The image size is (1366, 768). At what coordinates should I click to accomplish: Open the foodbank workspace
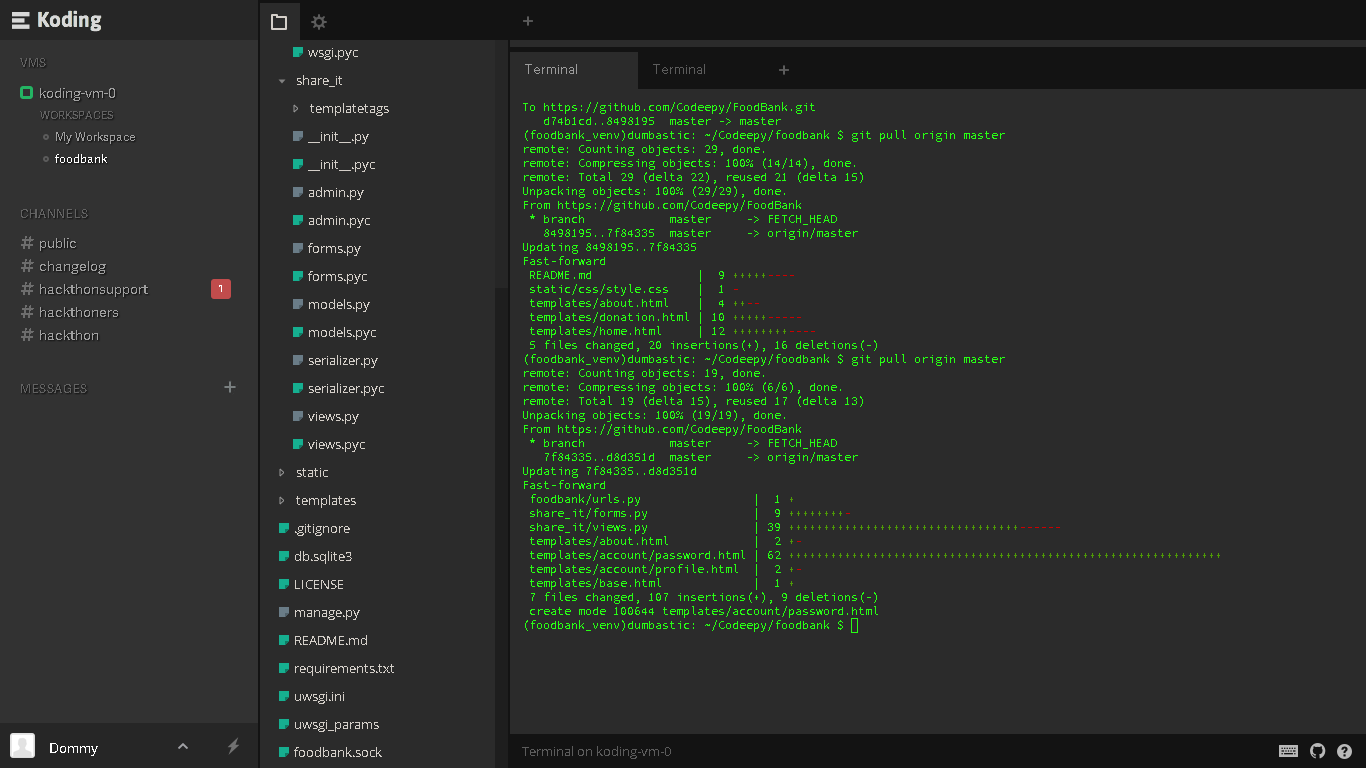click(x=81, y=159)
